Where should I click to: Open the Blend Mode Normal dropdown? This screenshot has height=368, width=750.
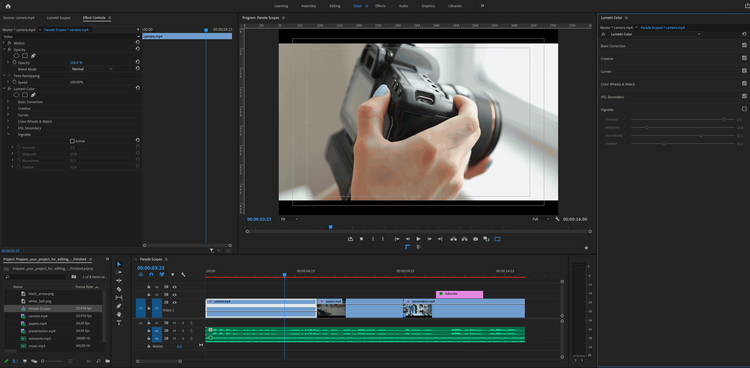92,69
